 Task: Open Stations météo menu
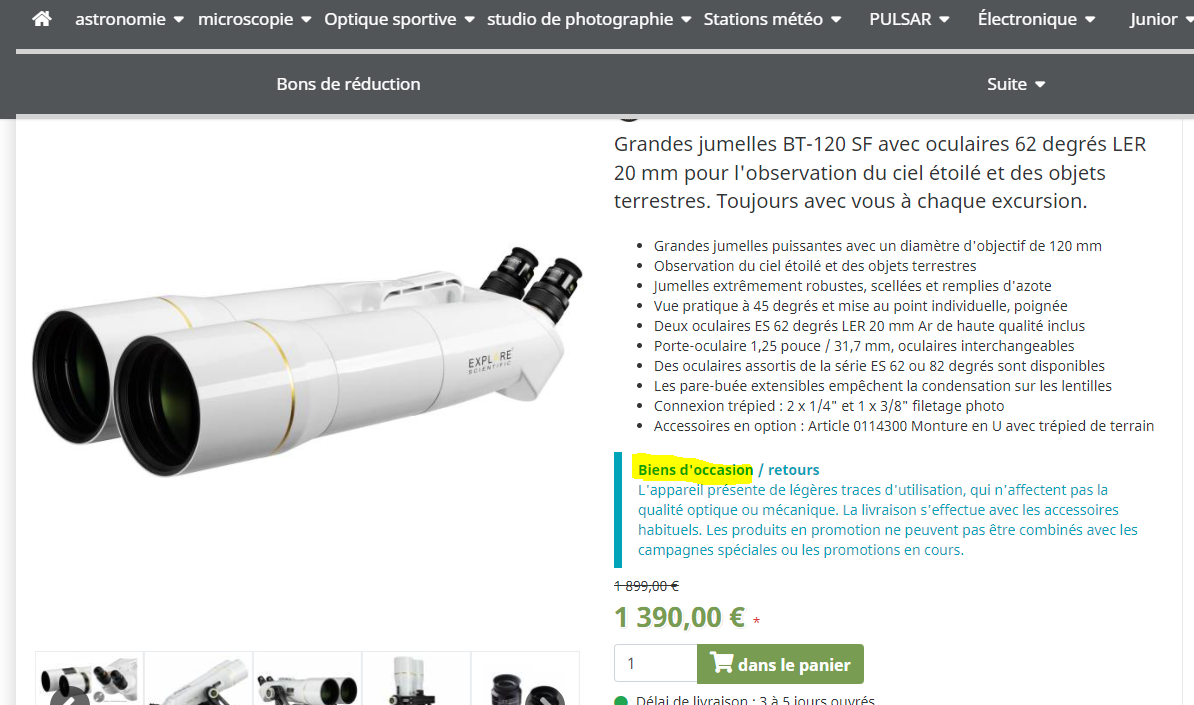[x=772, y=19]
